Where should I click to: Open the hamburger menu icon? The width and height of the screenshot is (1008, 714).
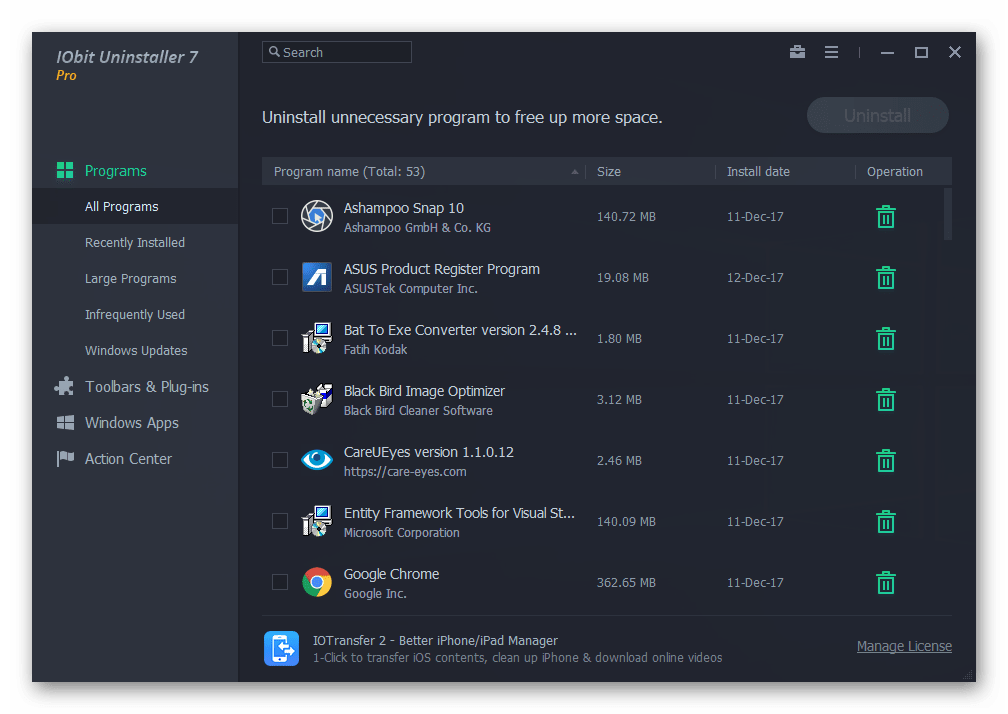tap(831, 51)
